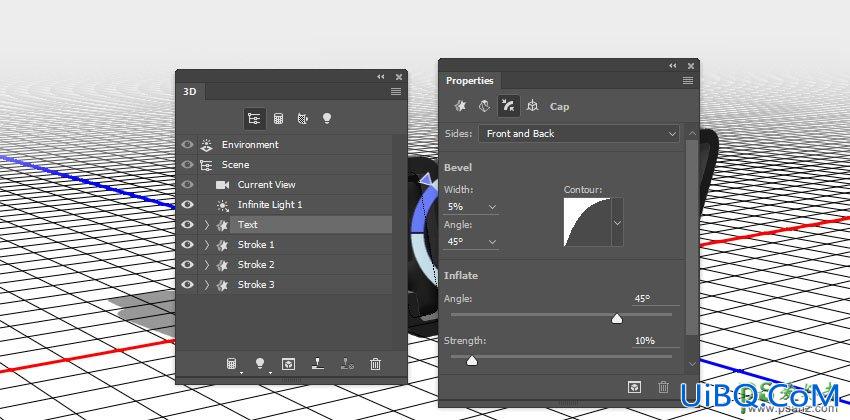Open the Coordinates properties icon
Image resolution: width=850 pixels, height=420 pixels.
[x=532, y=106]
